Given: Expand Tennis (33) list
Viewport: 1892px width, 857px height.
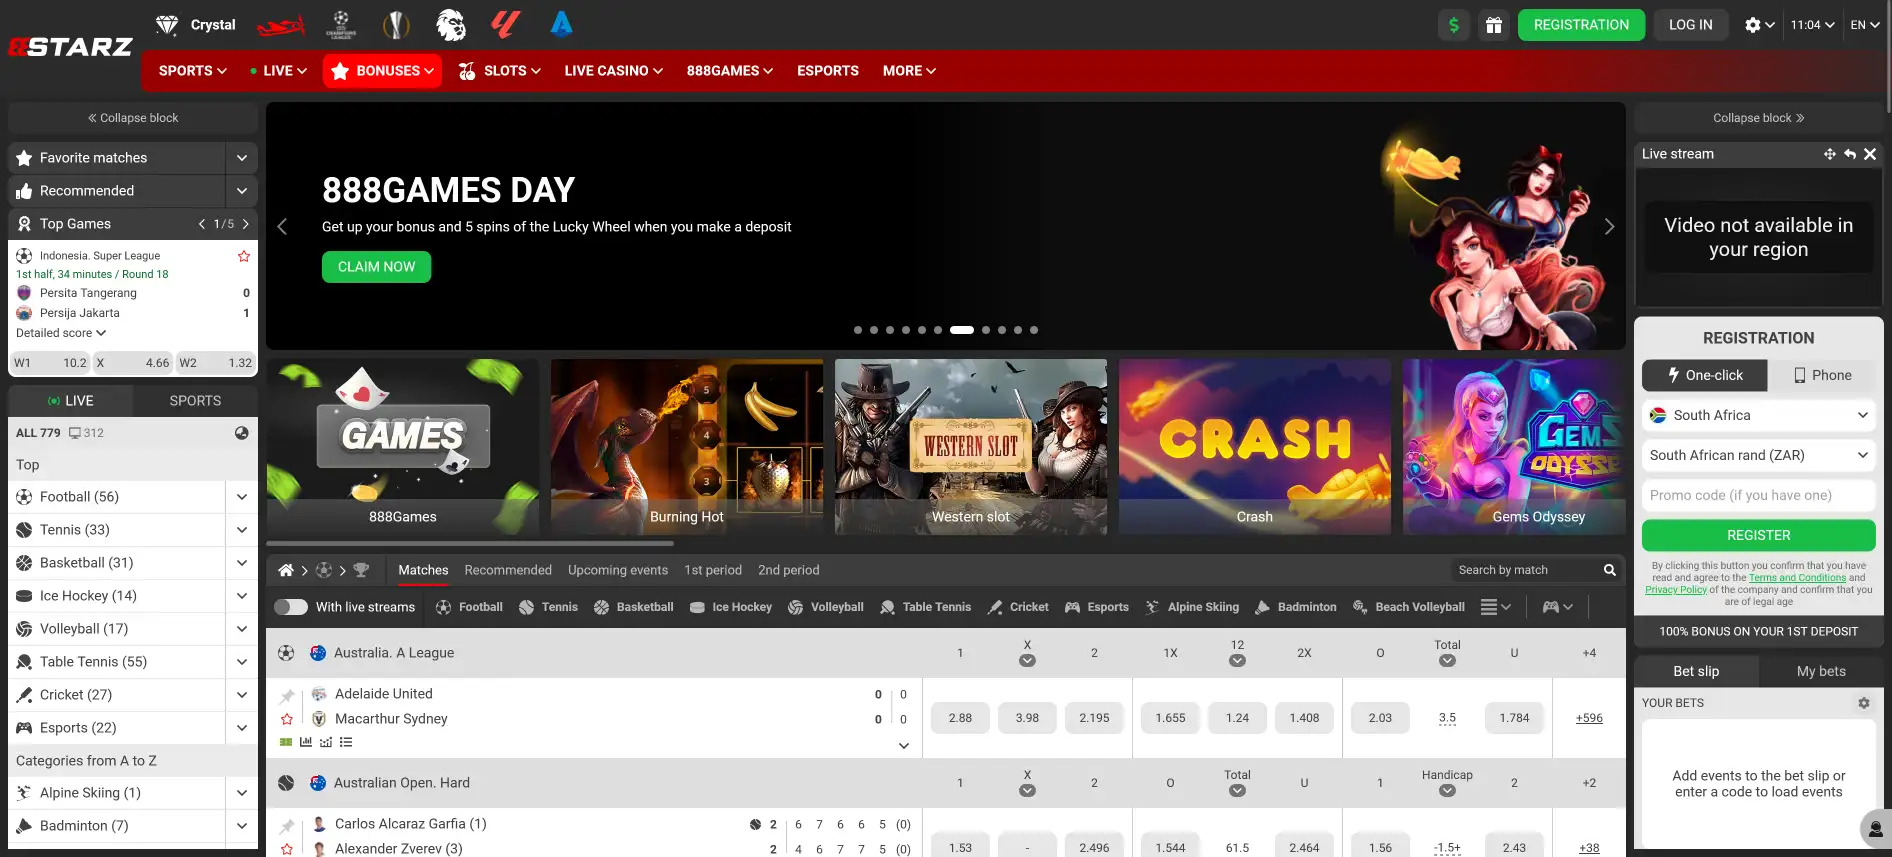Looking at the screenshot, I should click(x=242, y=530).
